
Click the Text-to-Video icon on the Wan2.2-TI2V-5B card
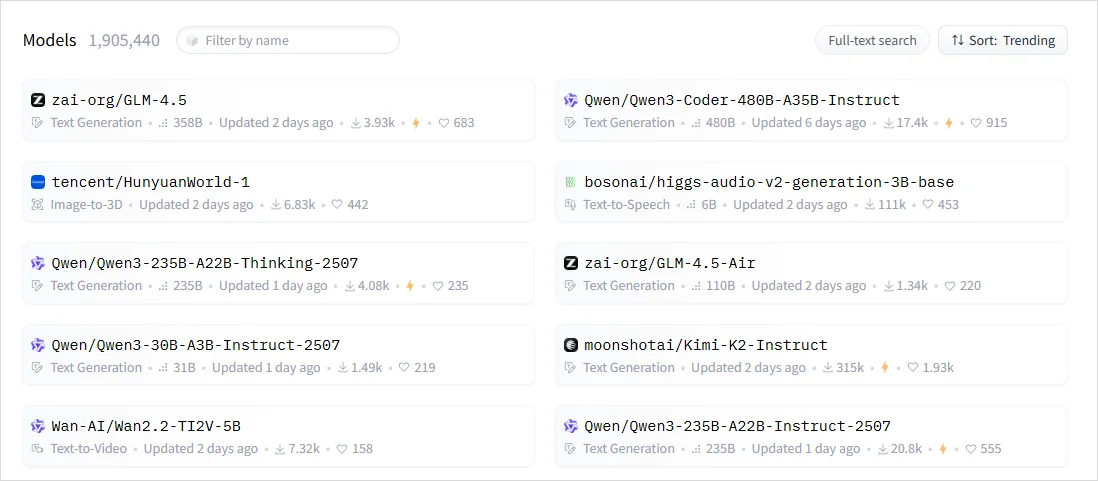tap(38, 449)
